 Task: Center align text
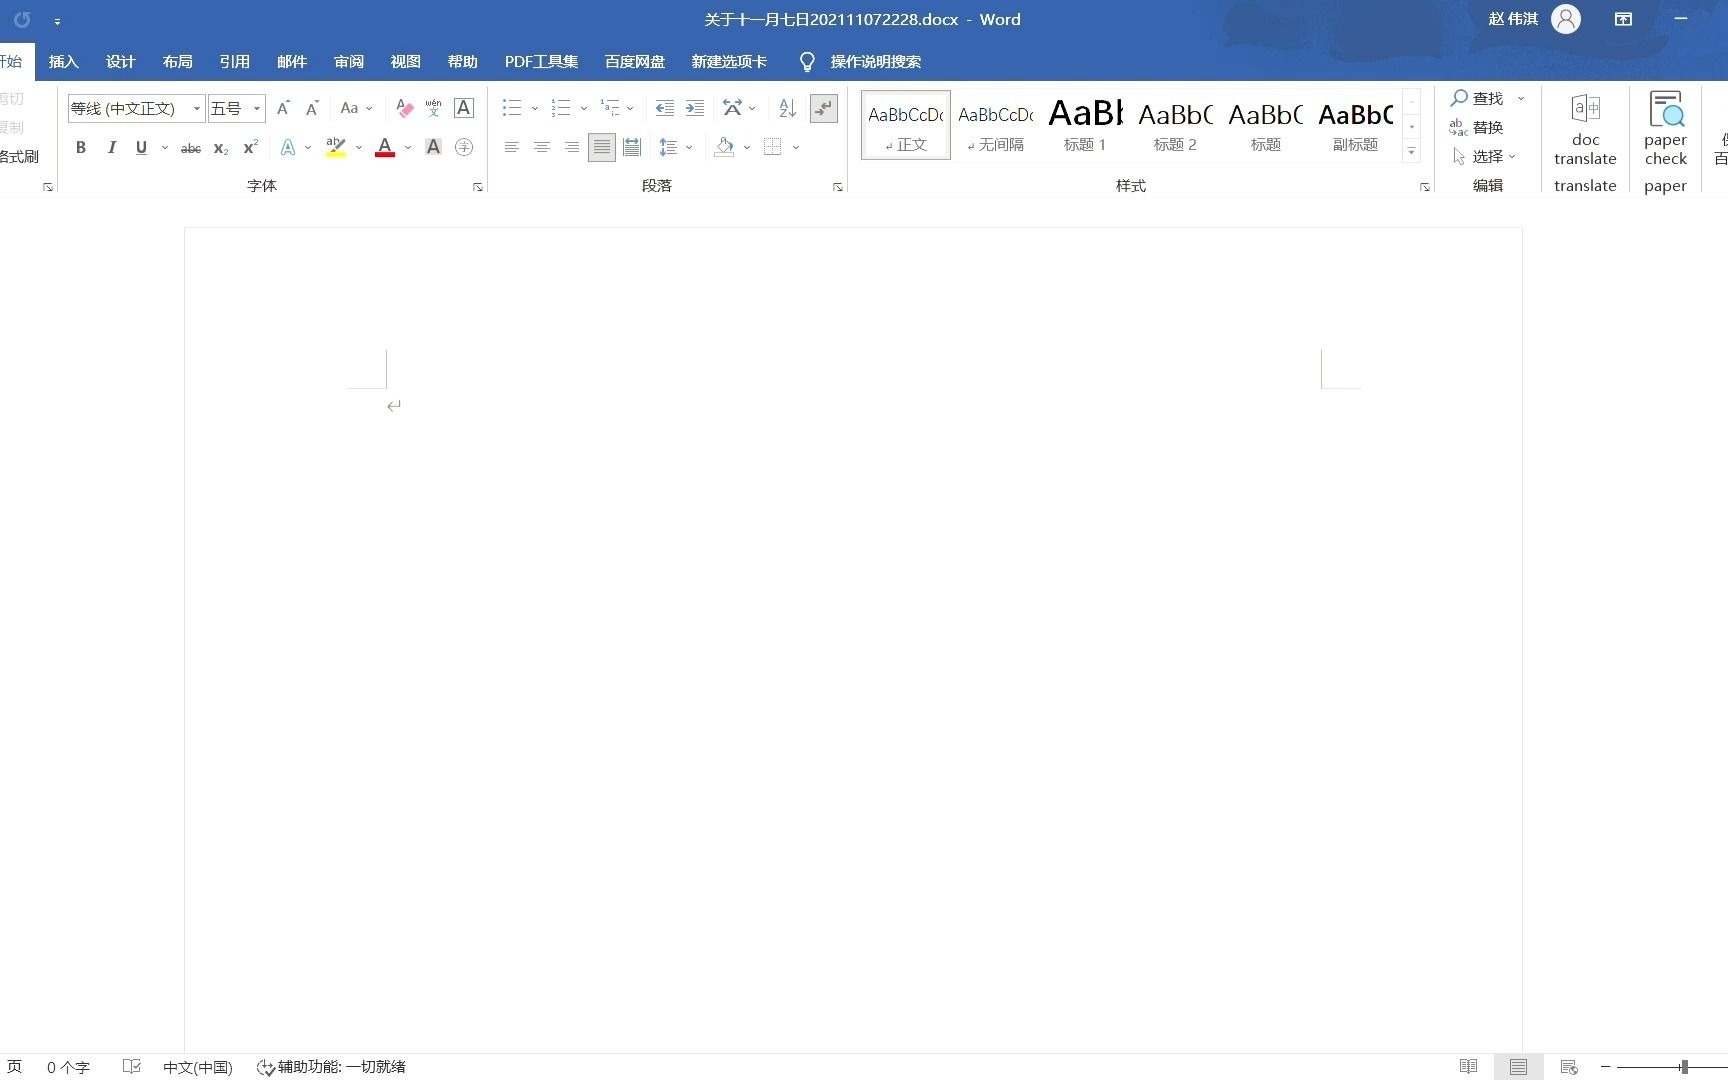point(541,147)
